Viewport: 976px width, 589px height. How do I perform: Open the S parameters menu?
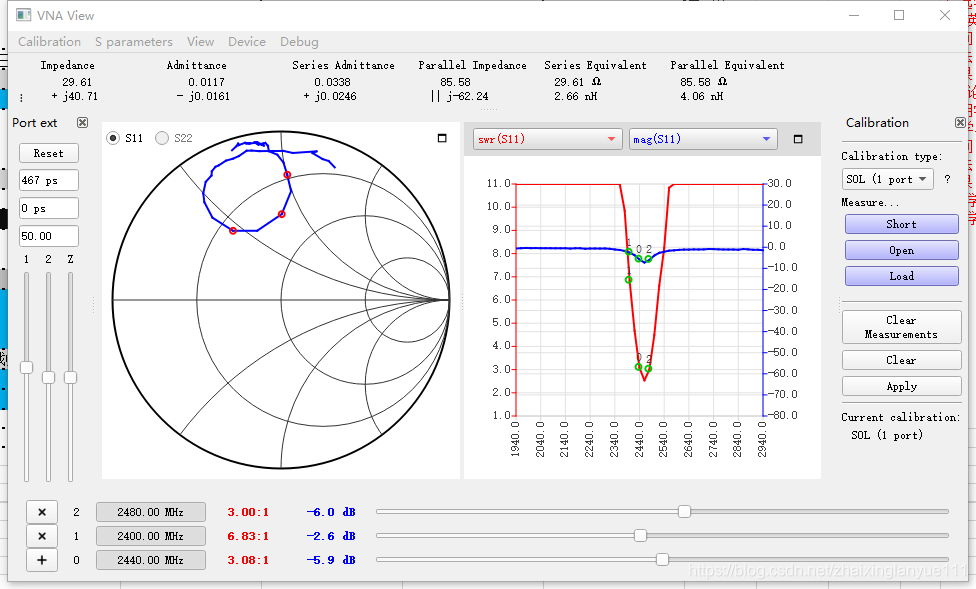[134, 42]
